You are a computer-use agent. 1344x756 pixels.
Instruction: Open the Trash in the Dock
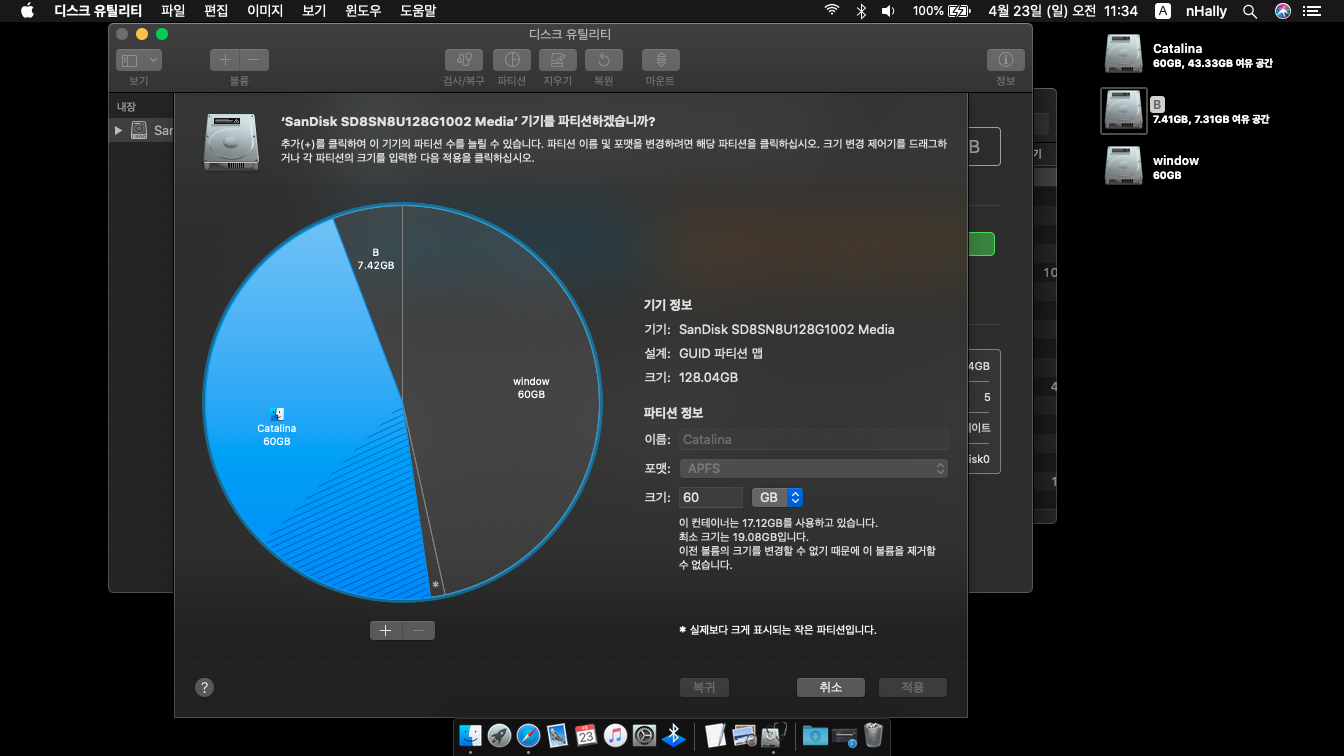(x=873, y=735)
